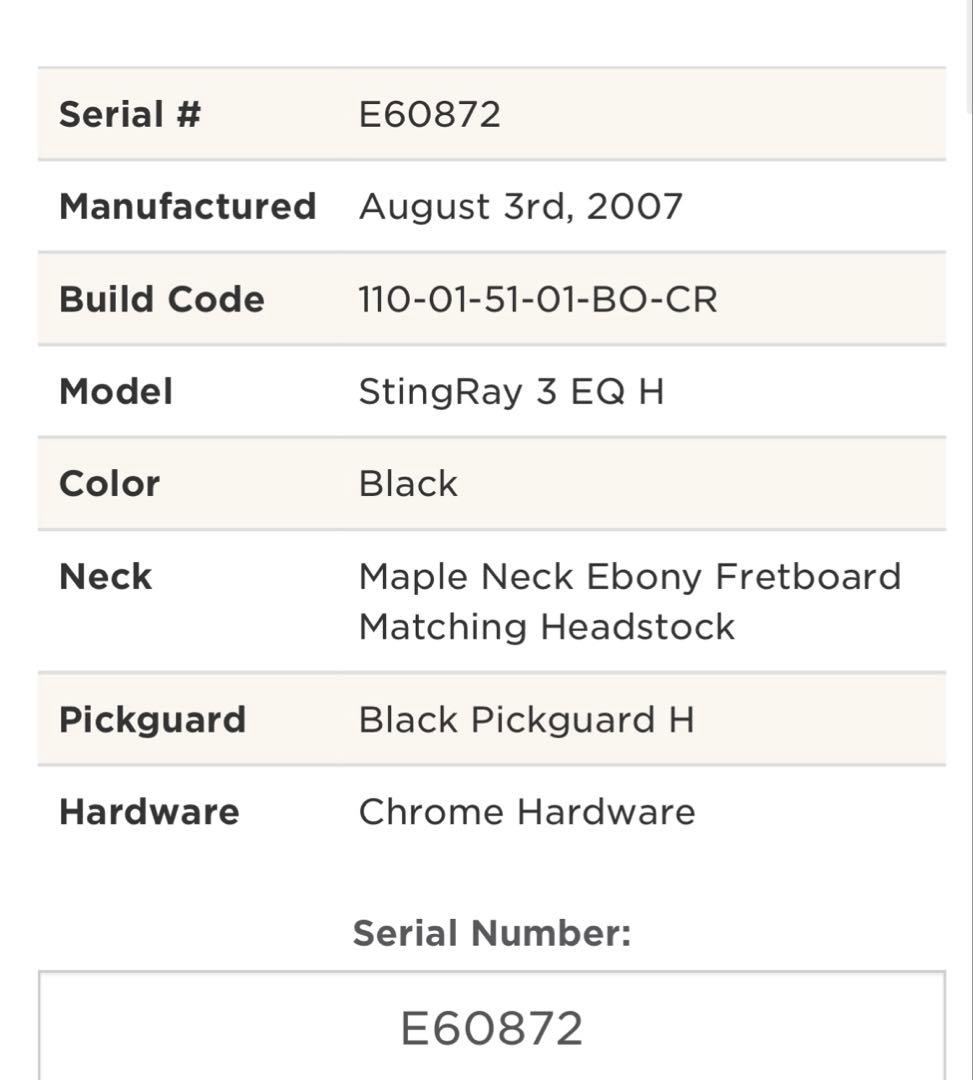Image resolution: width=973 pixels, height=1080 pixels.
Task: Select the "Chrome Hardware" value
Action: [x=527, y=811]
